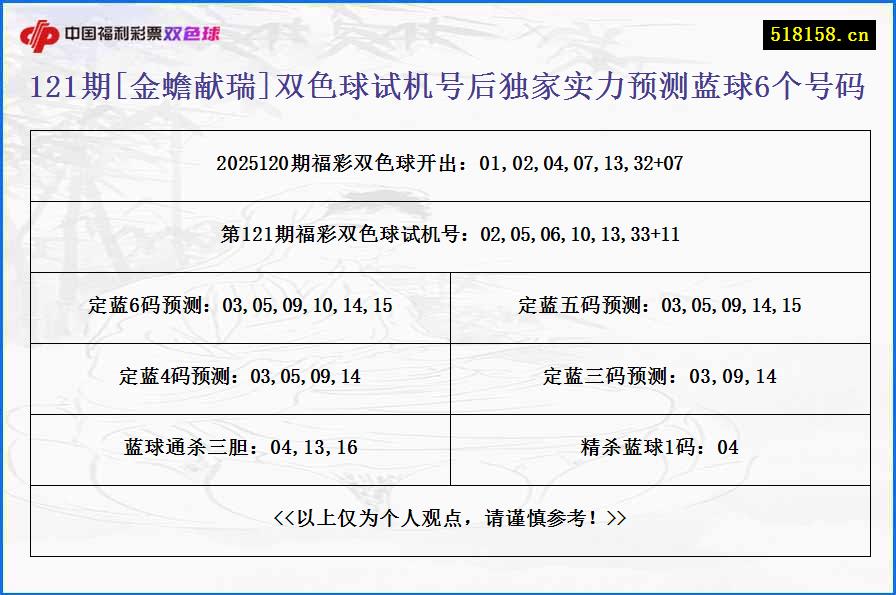Select the 精杀蓝球1码 cell
896x595 pixels.
tap(660, 447)
